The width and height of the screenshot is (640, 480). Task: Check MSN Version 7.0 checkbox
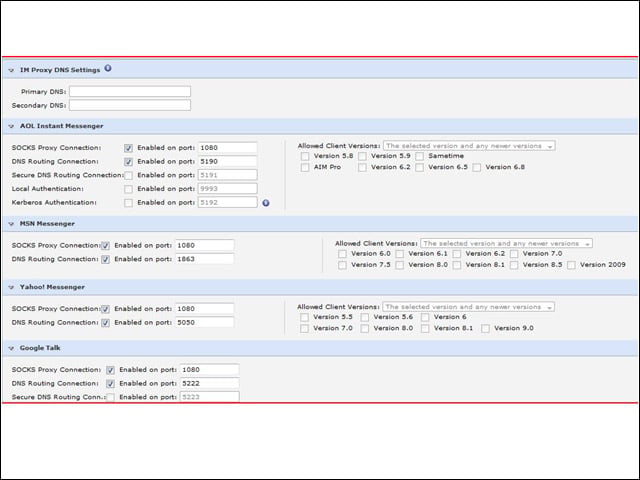tap(514, 254)
